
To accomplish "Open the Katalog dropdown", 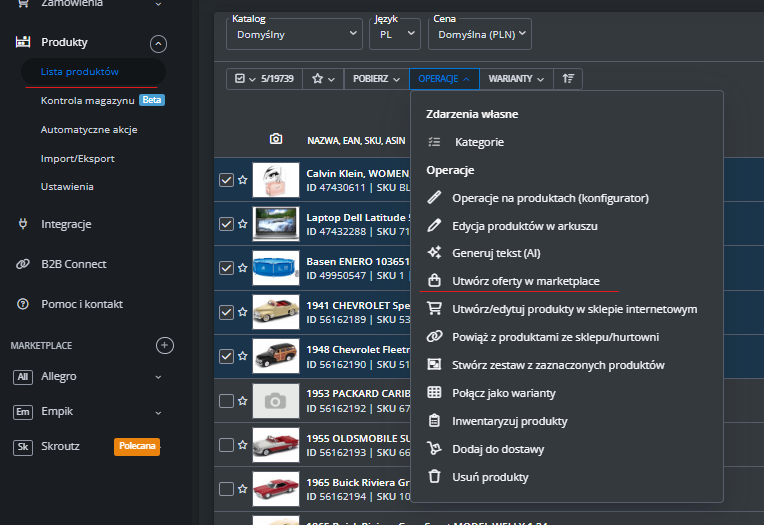I will coord(294,34).
